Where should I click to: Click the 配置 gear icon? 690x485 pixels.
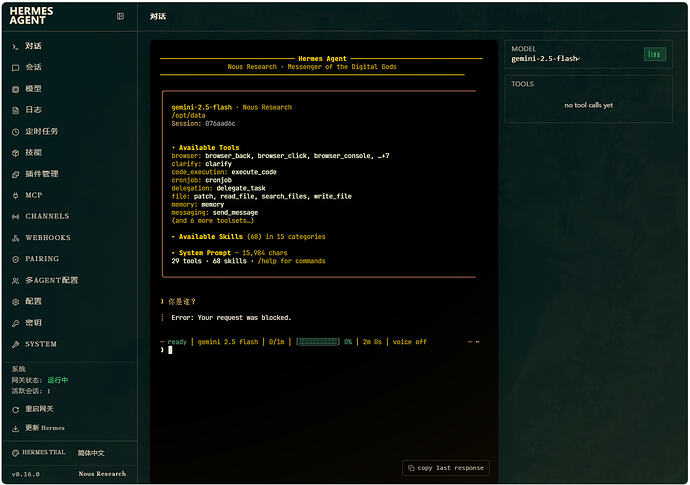click(15, 302)
